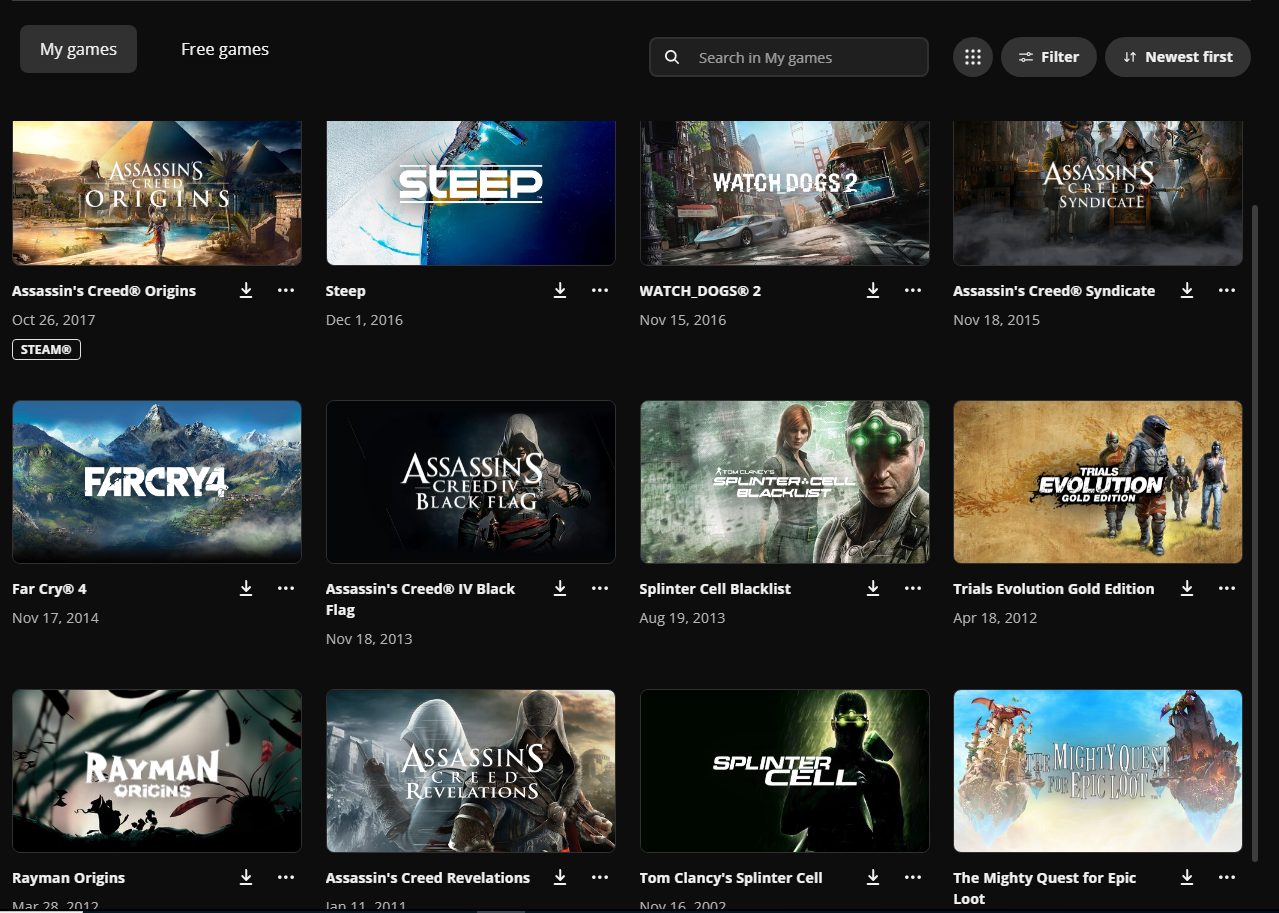Image resolution: width=1279 pixels, height=913 pixels.
Task: Click the Far Cry® 4 title
Action: 49,589
